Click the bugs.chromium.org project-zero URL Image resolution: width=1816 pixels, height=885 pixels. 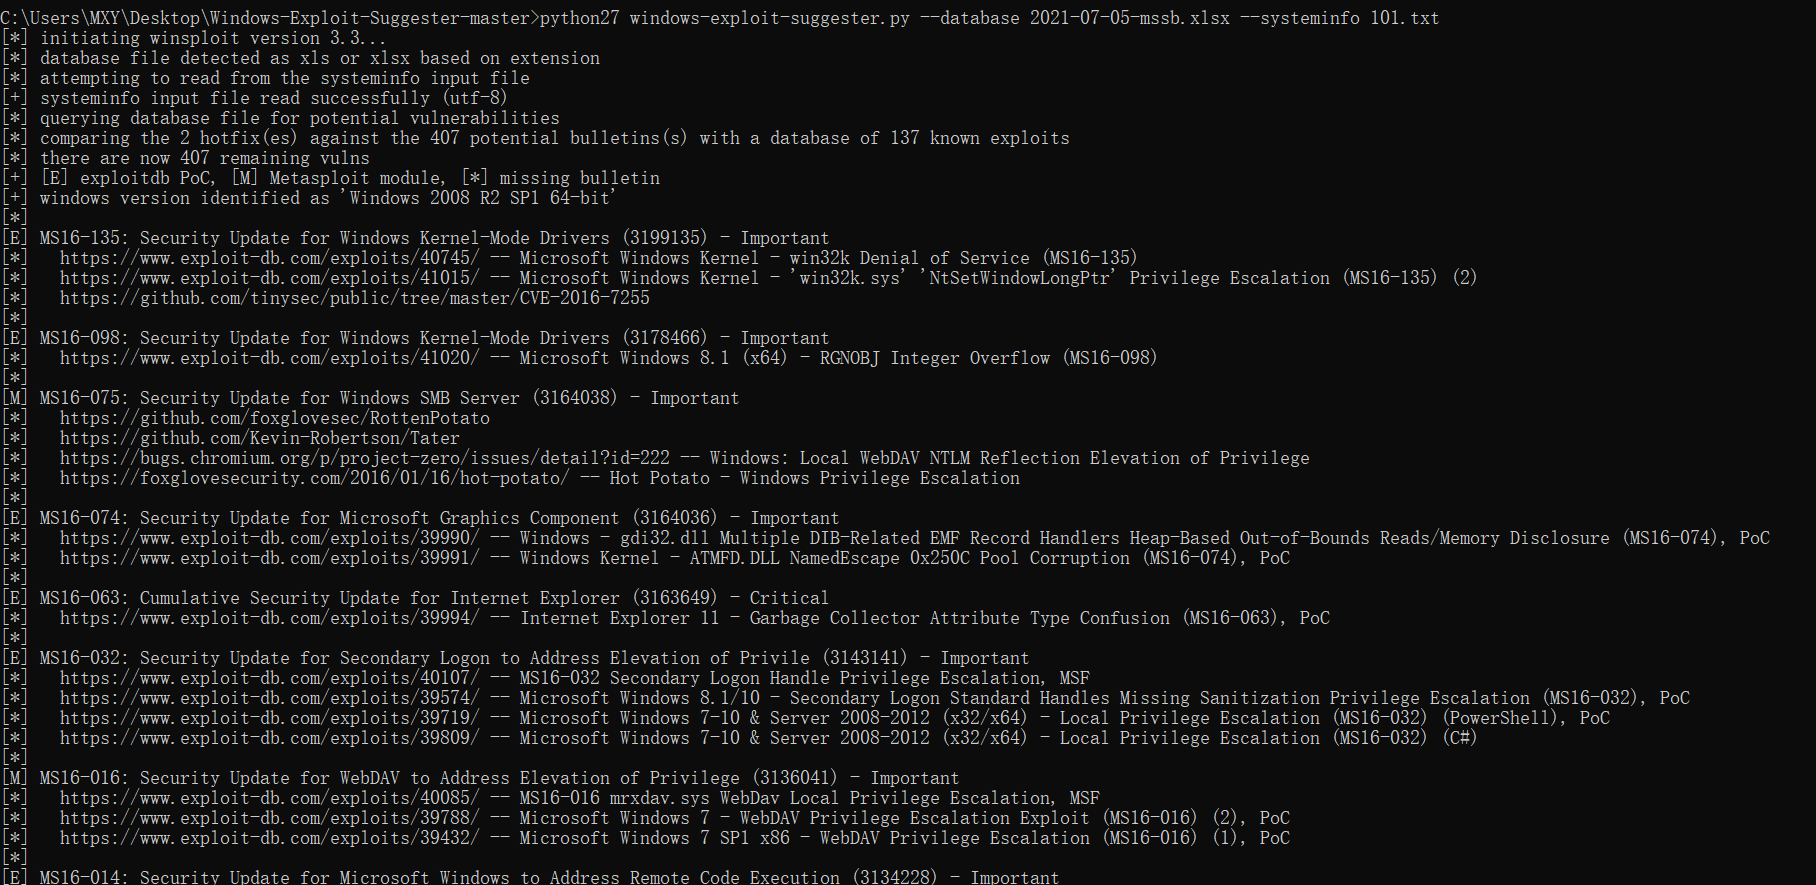click(365, 458)
